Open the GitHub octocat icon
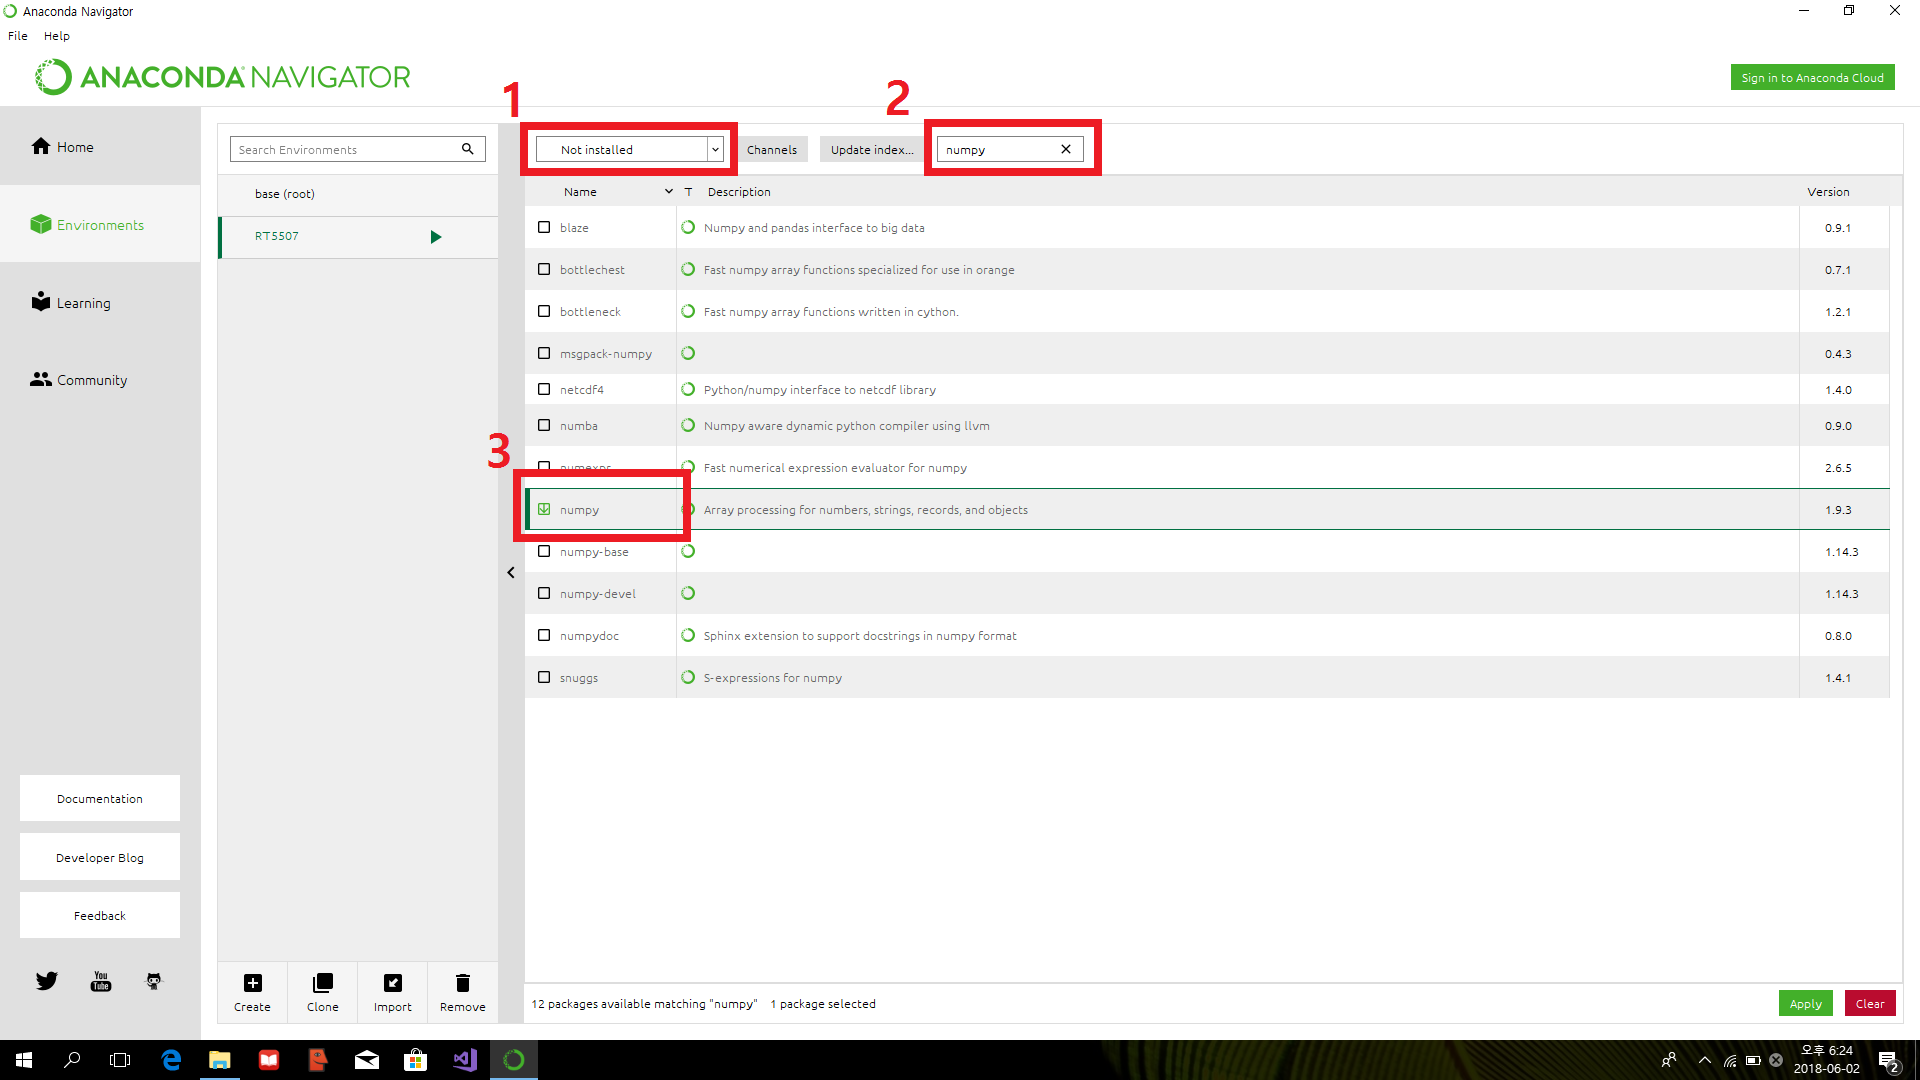The width and height of the screenshot is (1920, 1080). coord(154,981)
